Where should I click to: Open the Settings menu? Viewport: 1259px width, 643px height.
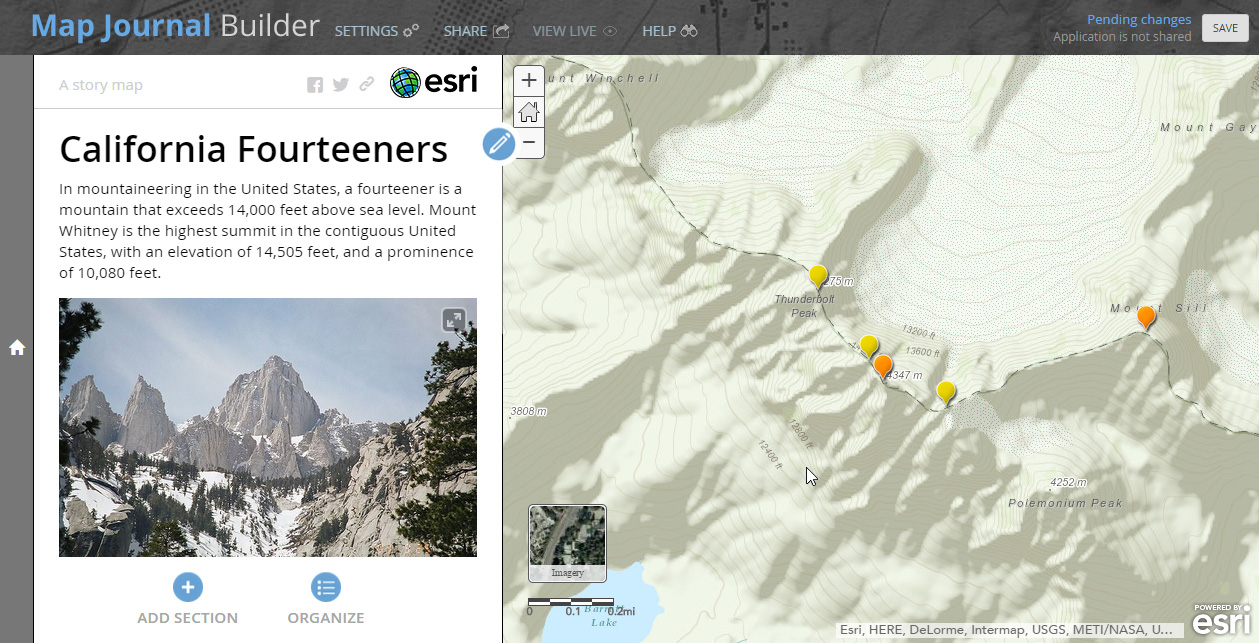click(x=377, y=31)
